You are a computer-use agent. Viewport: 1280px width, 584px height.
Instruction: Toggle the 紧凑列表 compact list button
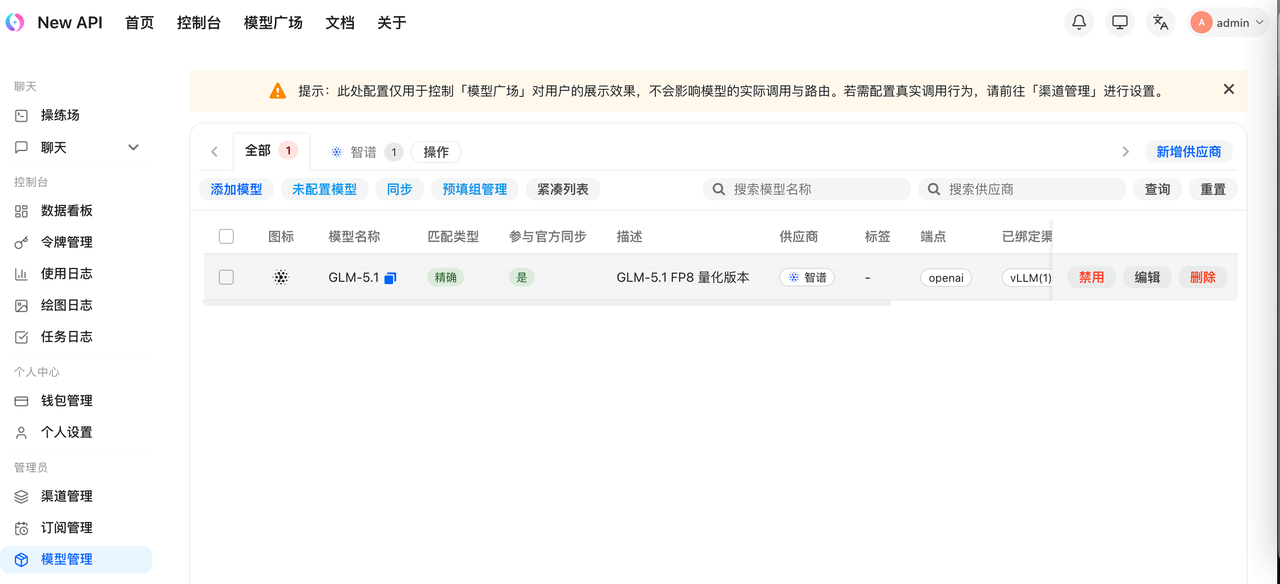point(563,189)
